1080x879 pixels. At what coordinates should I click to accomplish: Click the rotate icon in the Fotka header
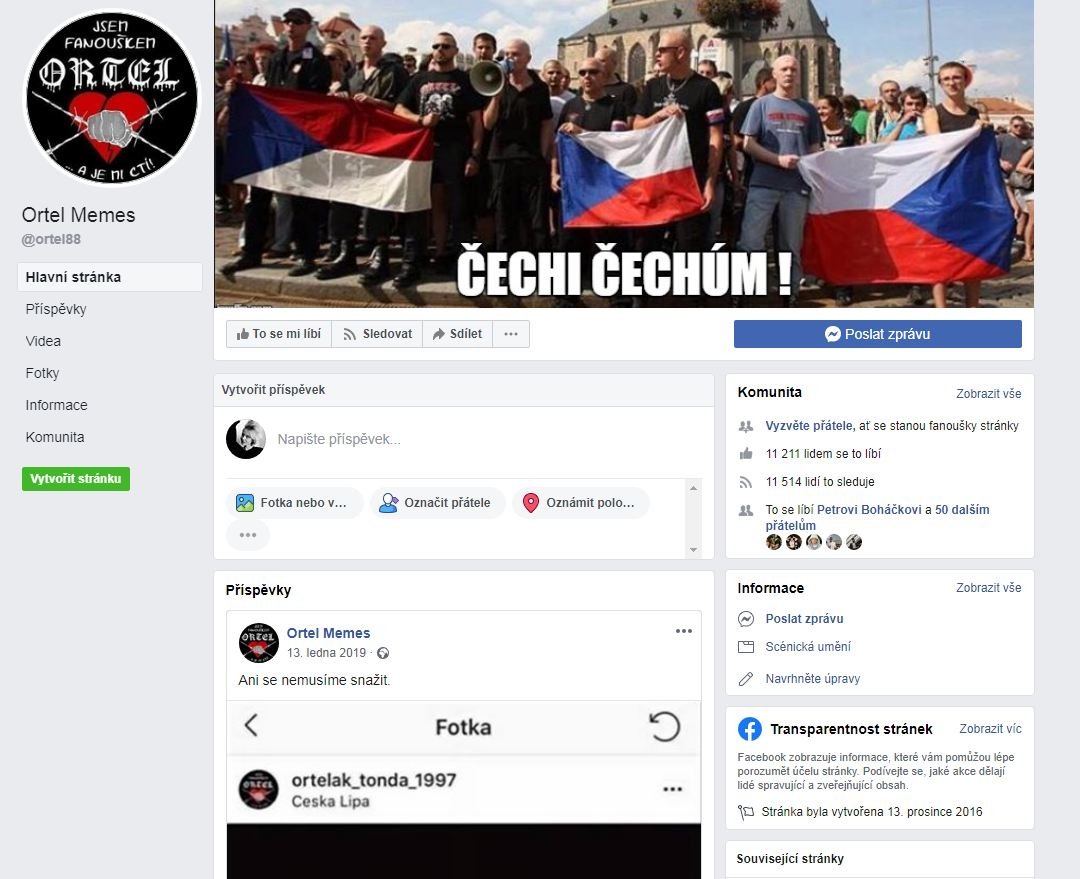coord(664,727)
